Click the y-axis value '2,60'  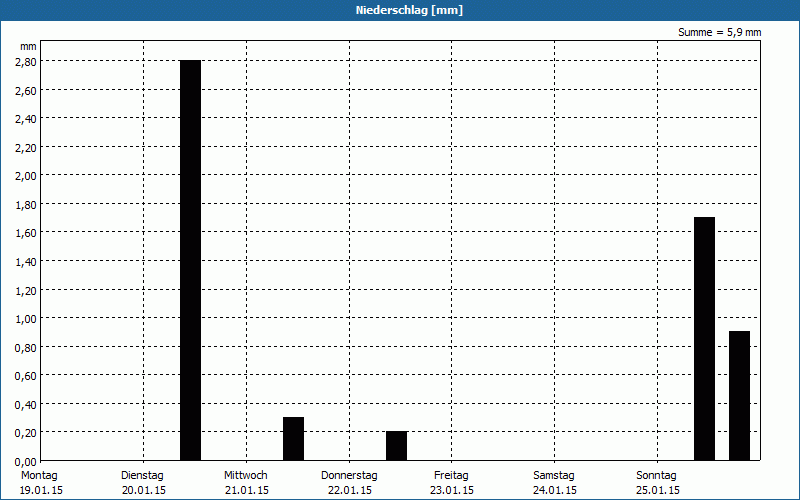pyautogui.click(x=28, y=91)
